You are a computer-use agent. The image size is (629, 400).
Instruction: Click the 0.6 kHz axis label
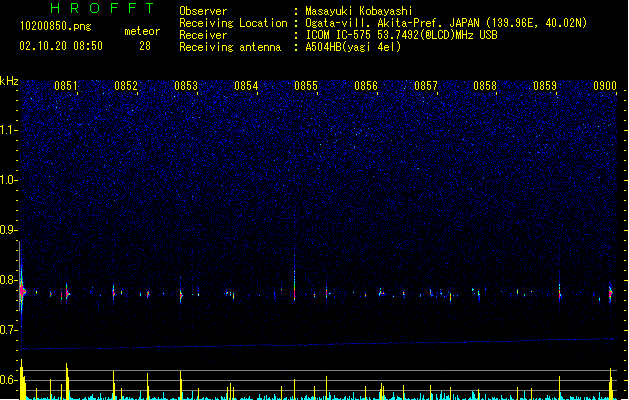pyautogui.click(x=8, y=380)
